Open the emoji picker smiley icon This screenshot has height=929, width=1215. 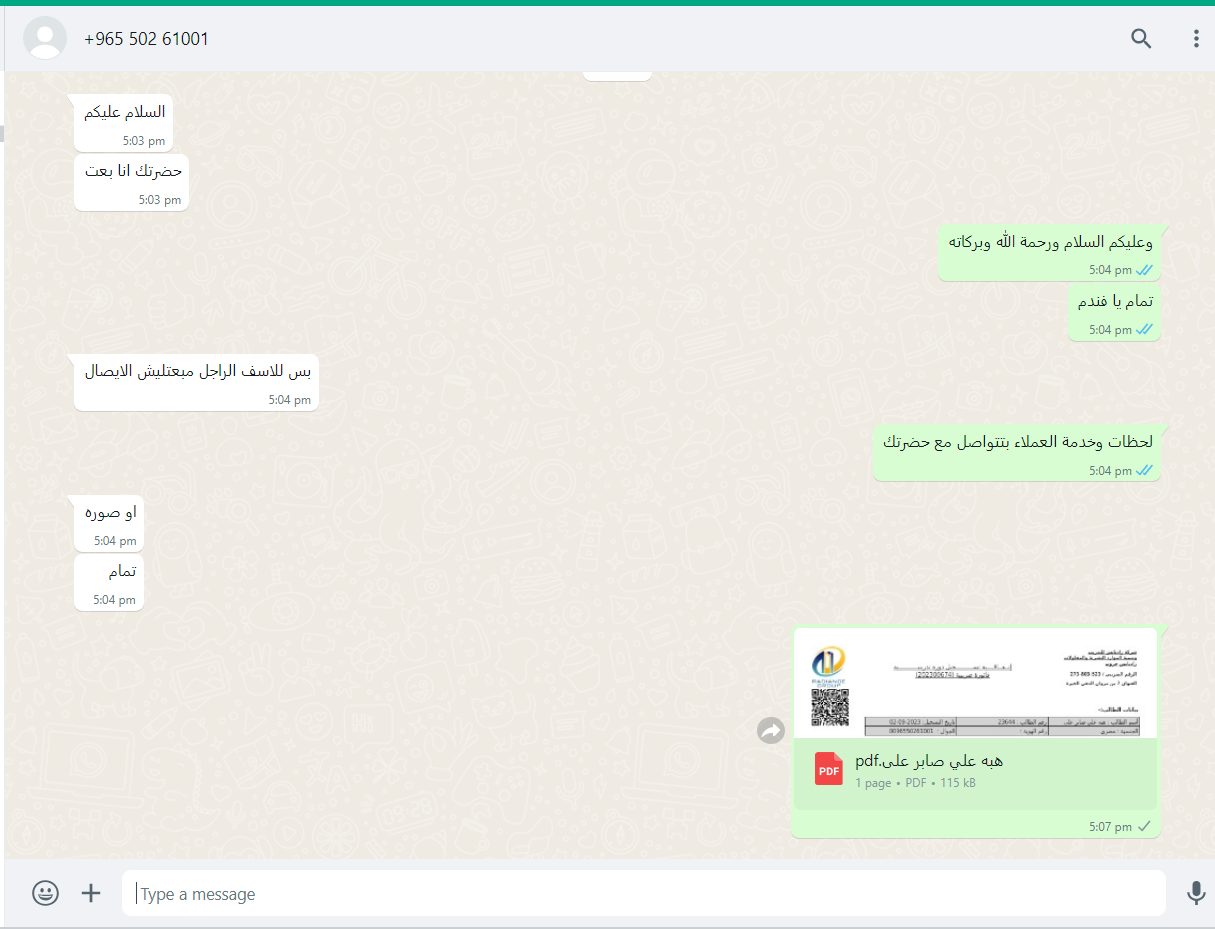(x=45, y=893)
